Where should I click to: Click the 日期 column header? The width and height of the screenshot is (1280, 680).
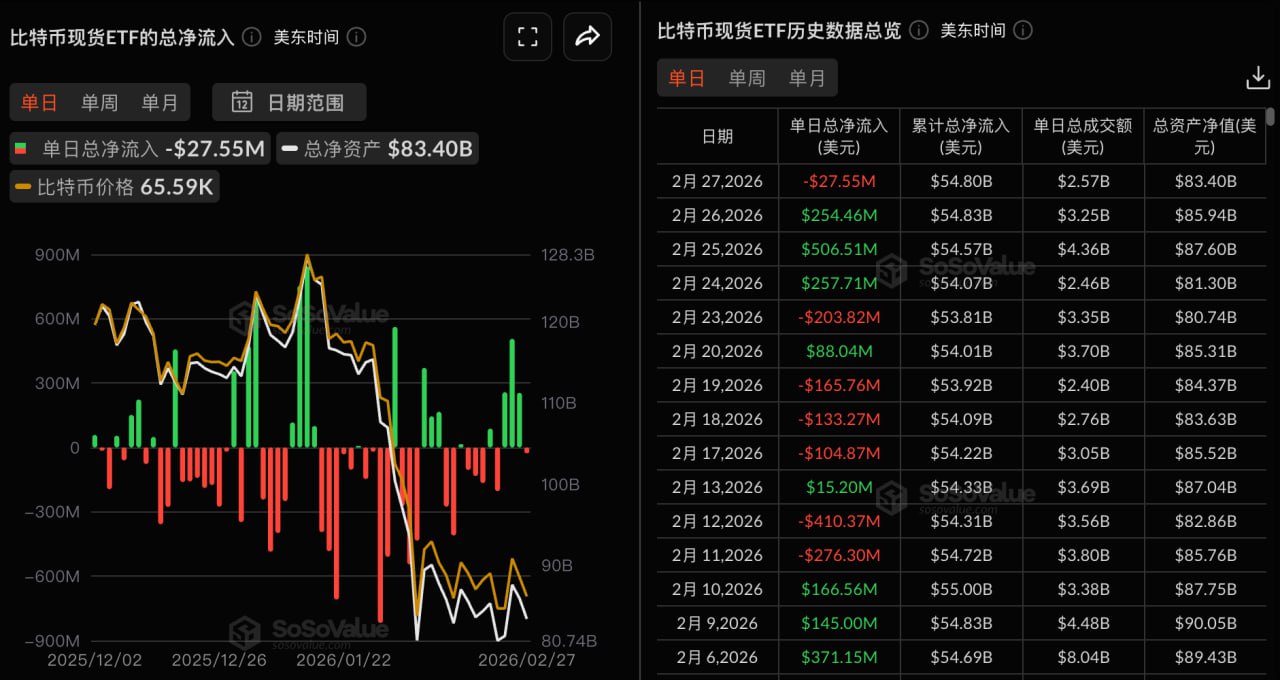(x=717, y=136)
